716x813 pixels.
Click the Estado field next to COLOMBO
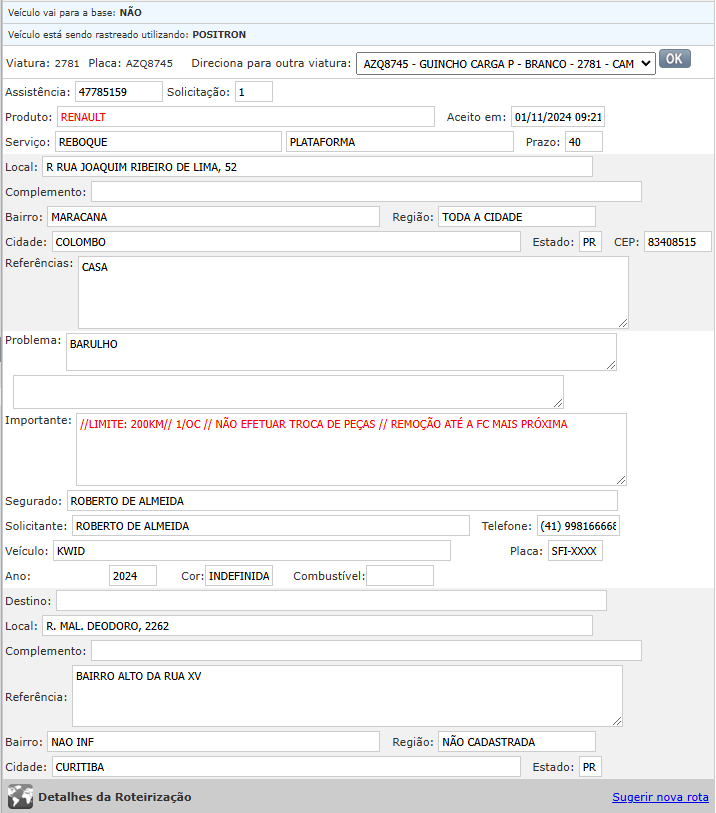(590, 242)
